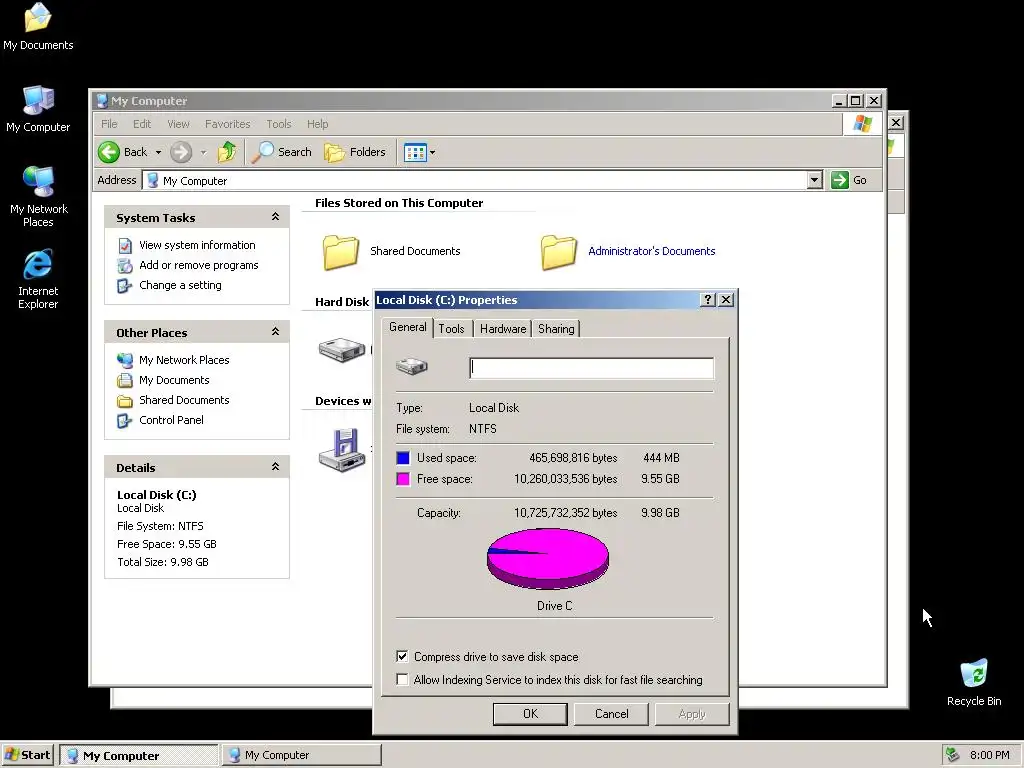Select the Shared Documents folder icon
Viewport: 1024px width, 768px height.
click(340, 252)
